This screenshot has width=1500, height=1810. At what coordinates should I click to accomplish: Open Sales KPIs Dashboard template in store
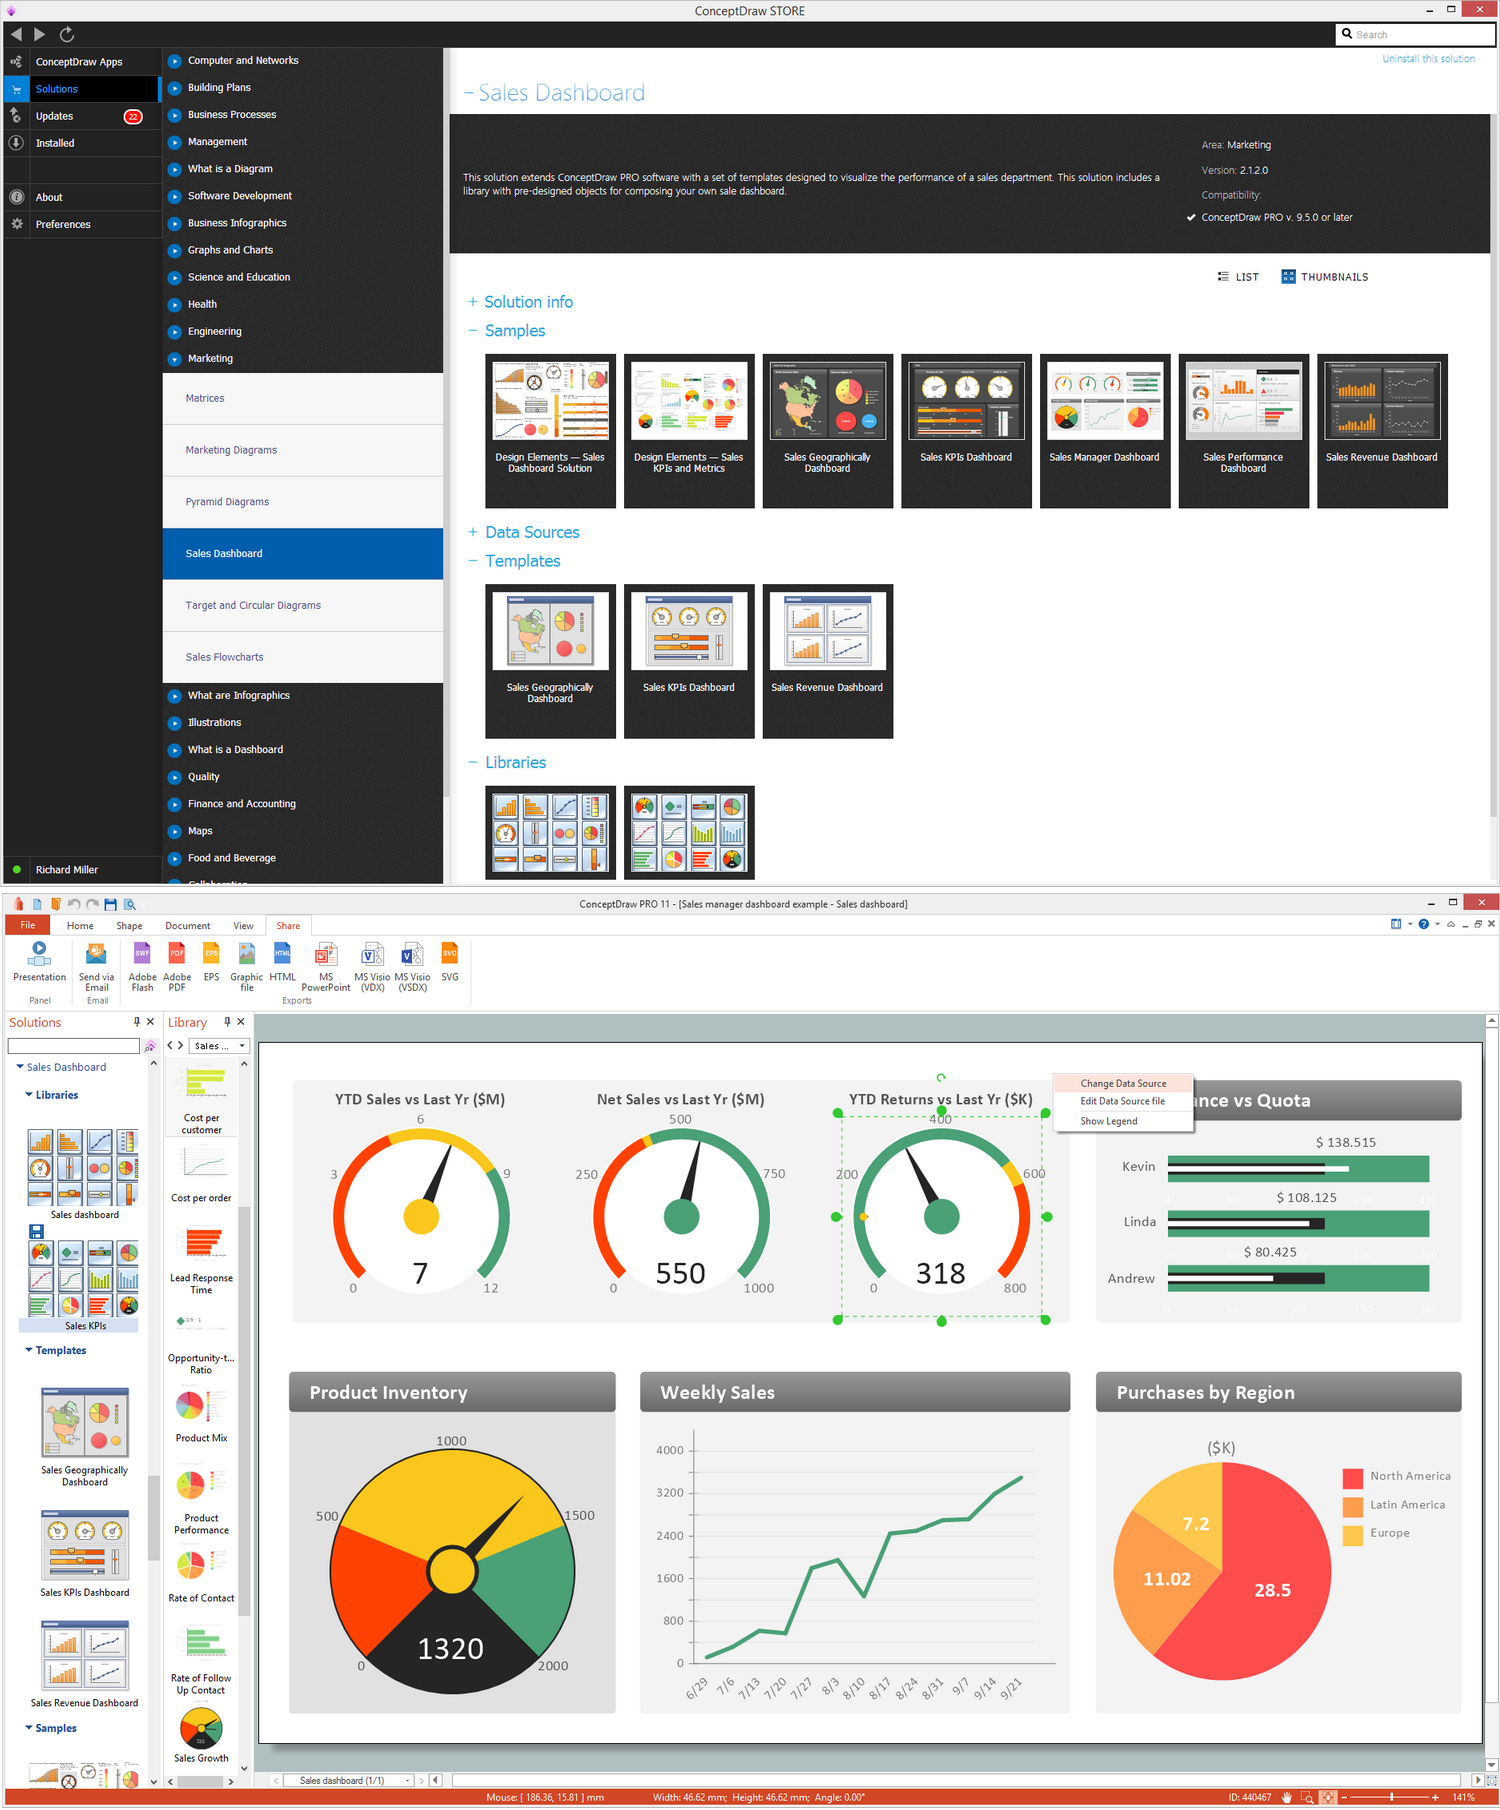tap(689, 661)
